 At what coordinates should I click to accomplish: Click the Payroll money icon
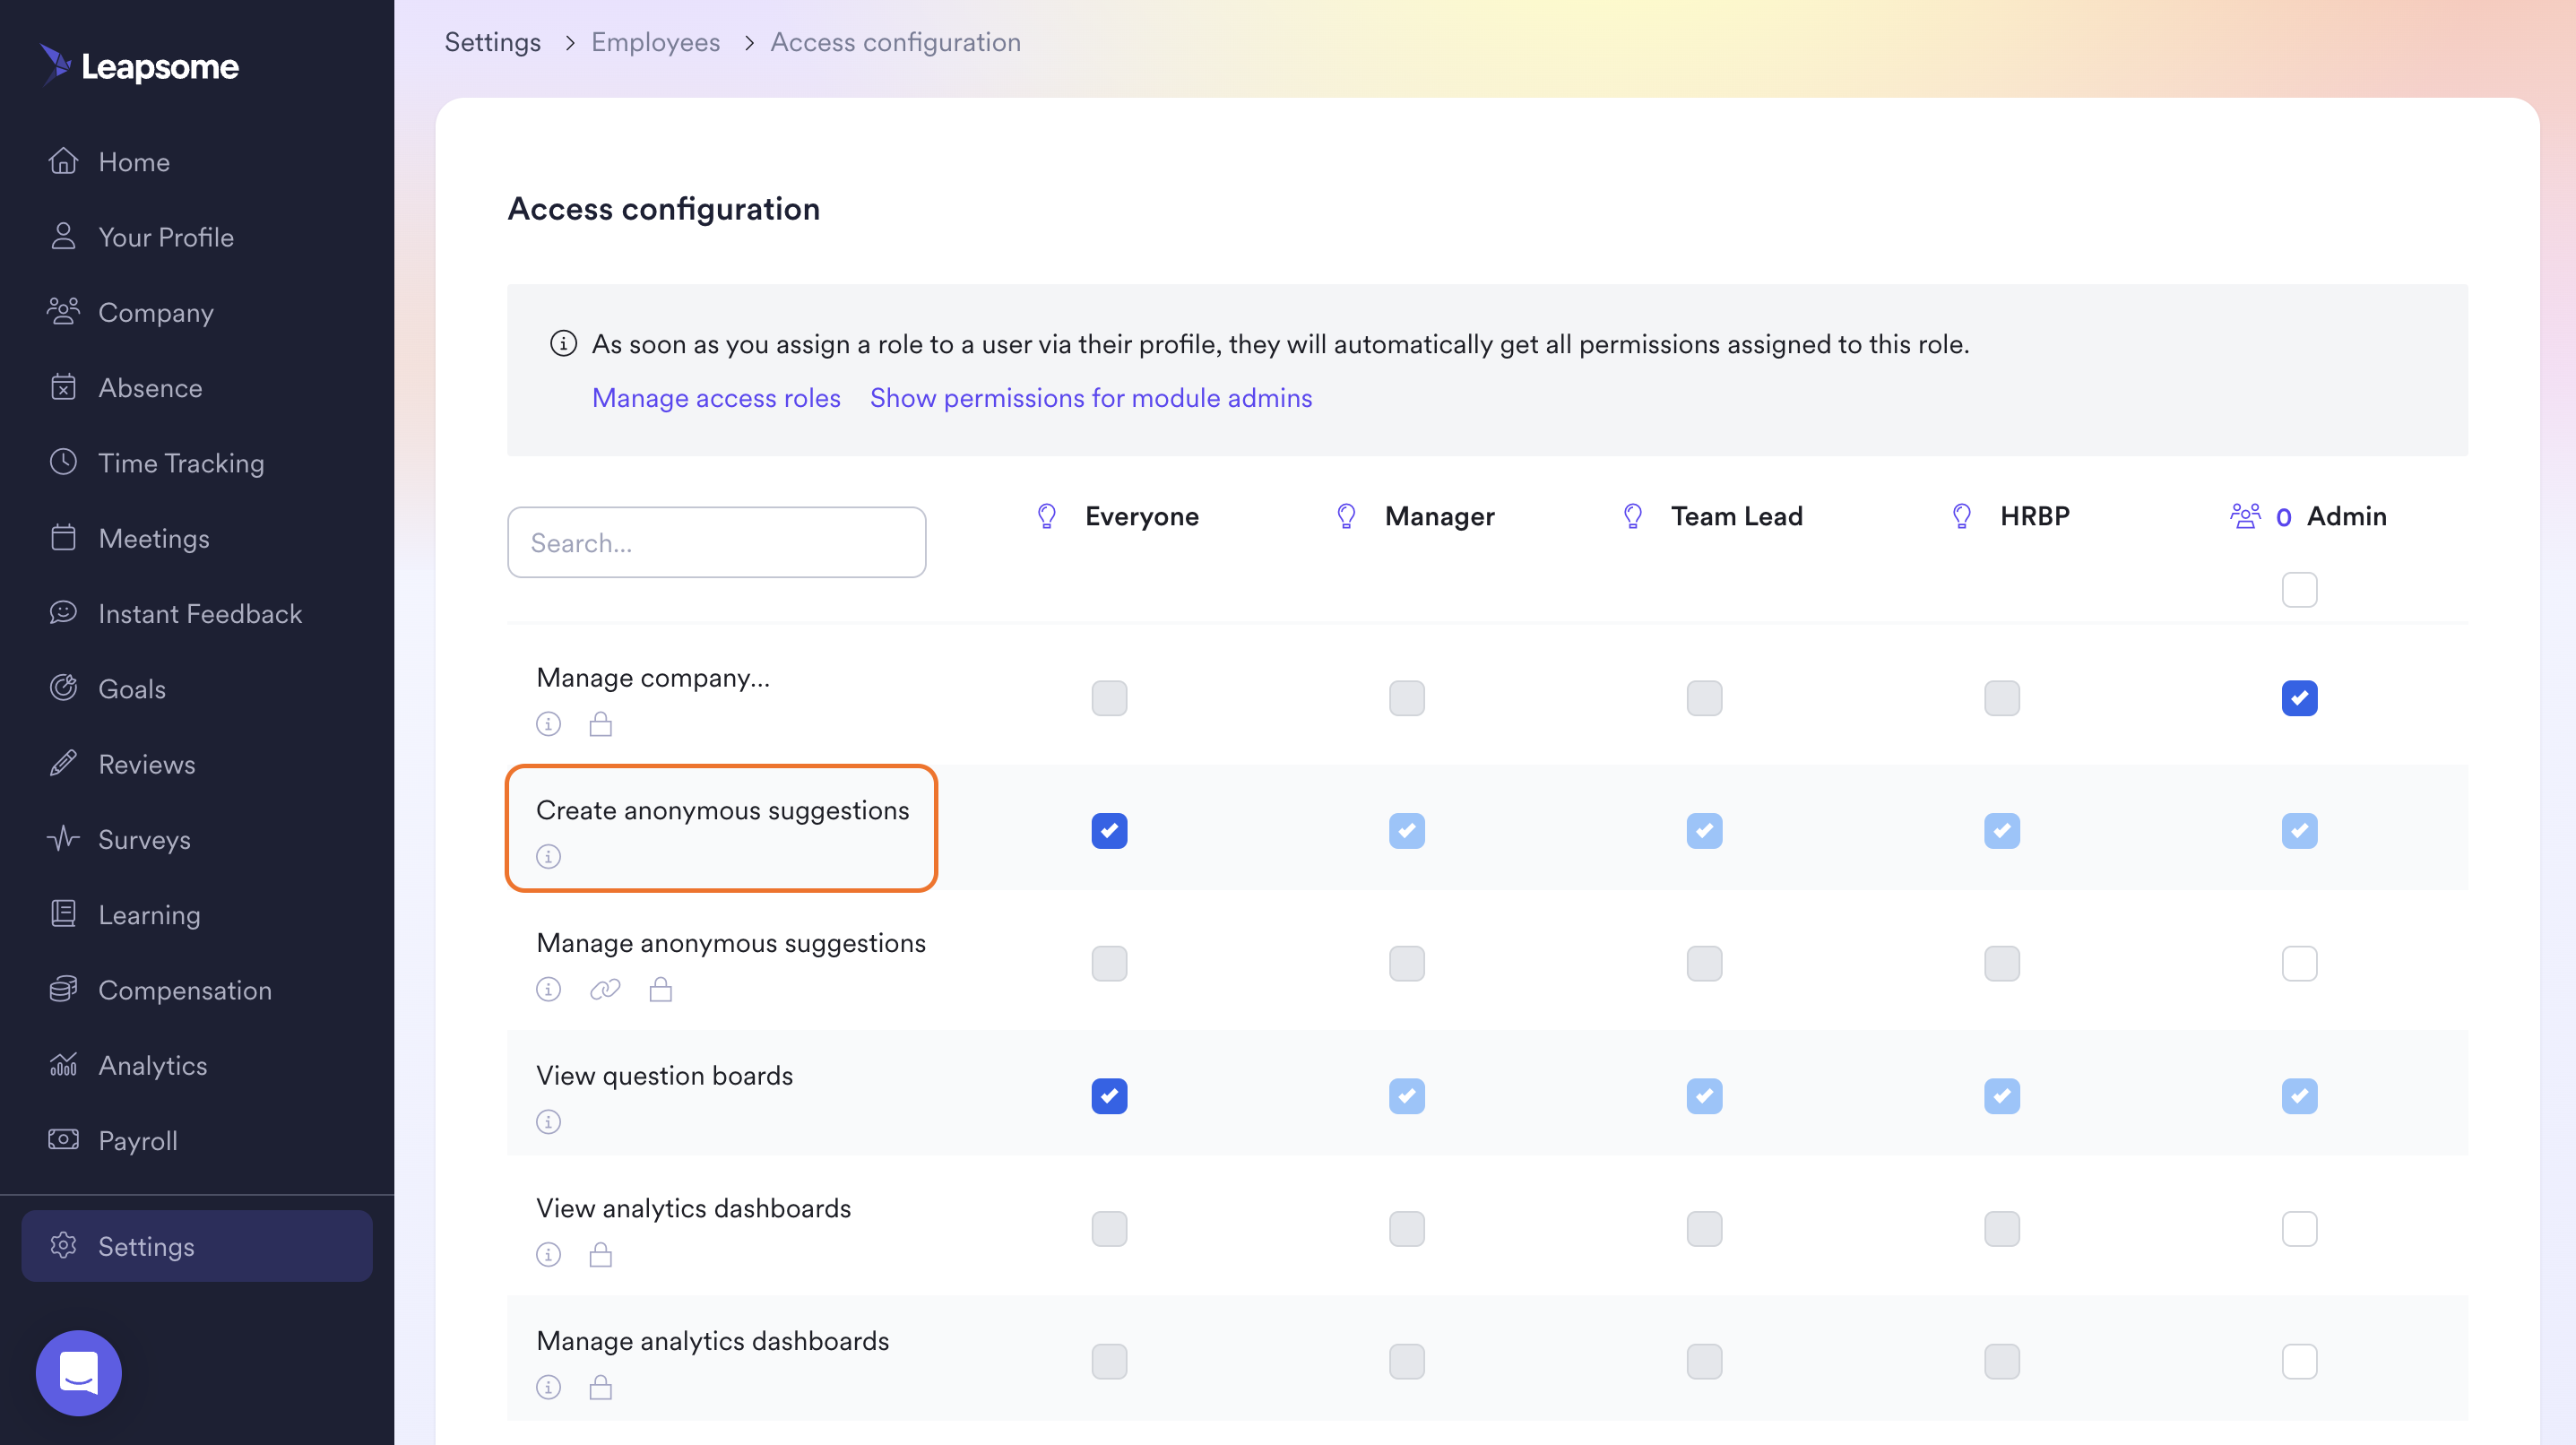pyautogui.click(x=63, y=1140)
